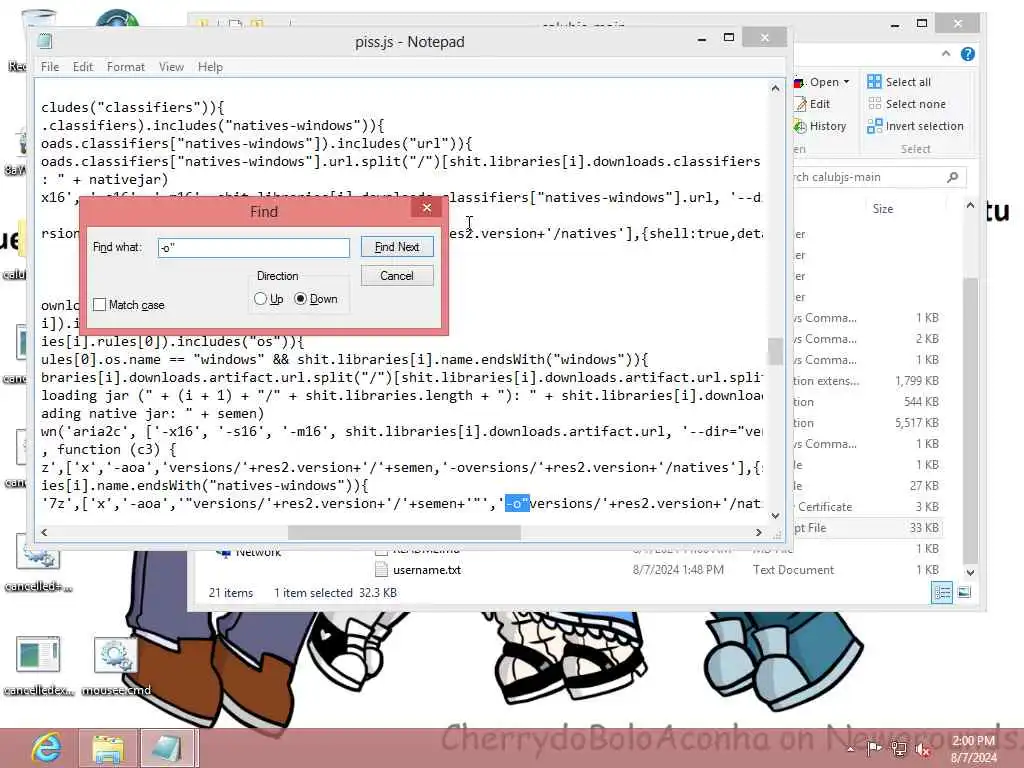The width and height of the screenshot is (1024, 768).
Task: Click Open dropdown arrow in Explorer ribbon
Action: pos(846,82)
